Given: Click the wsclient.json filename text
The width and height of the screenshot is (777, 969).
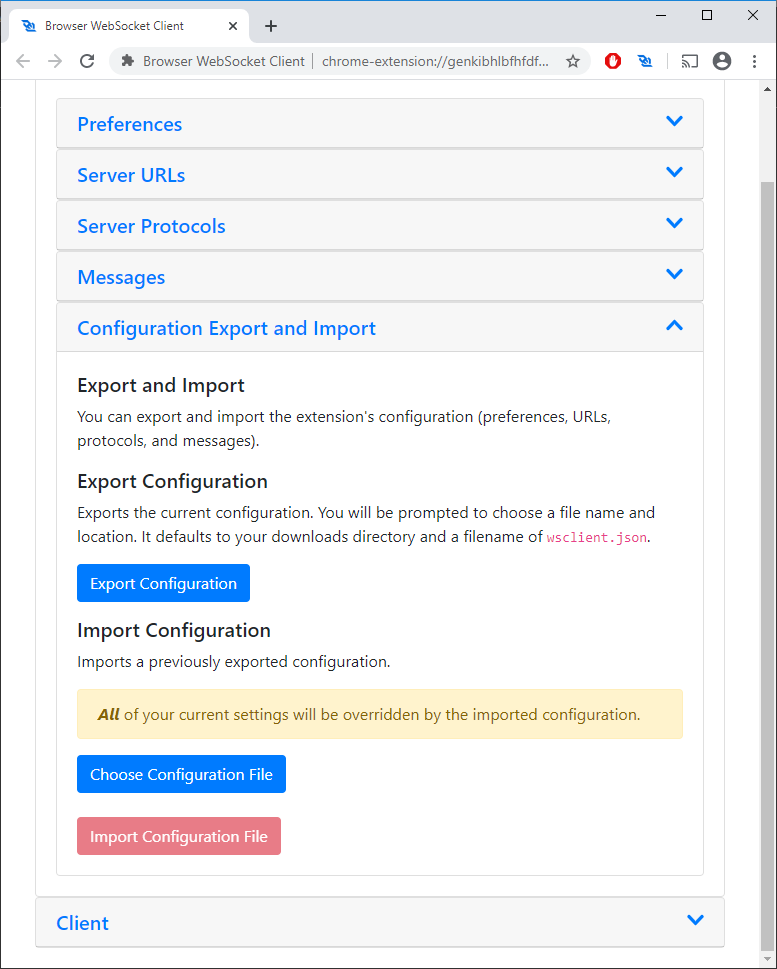Looking at the screenshot, I should click(x=597, y=537).
